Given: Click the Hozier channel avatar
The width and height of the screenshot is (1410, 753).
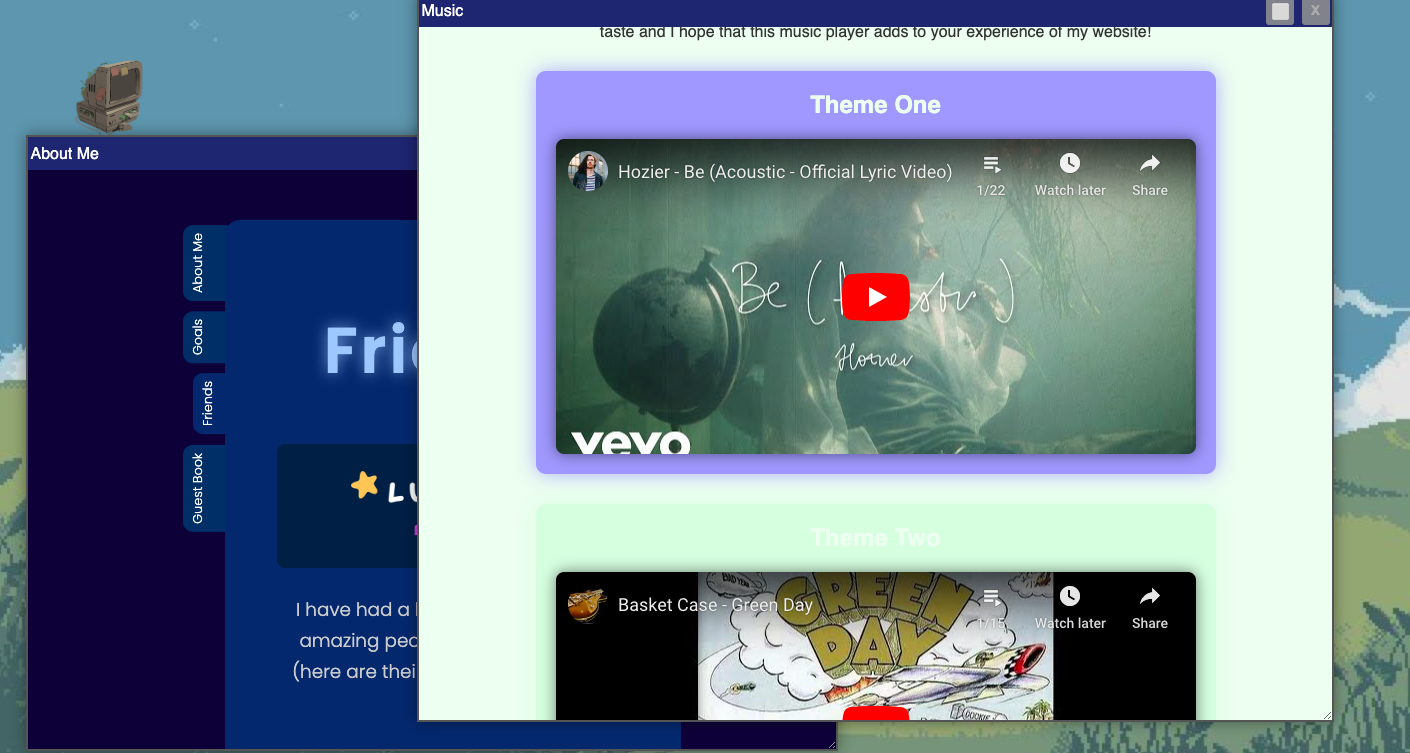Looking at the screenshot, I should click(588, 171).
